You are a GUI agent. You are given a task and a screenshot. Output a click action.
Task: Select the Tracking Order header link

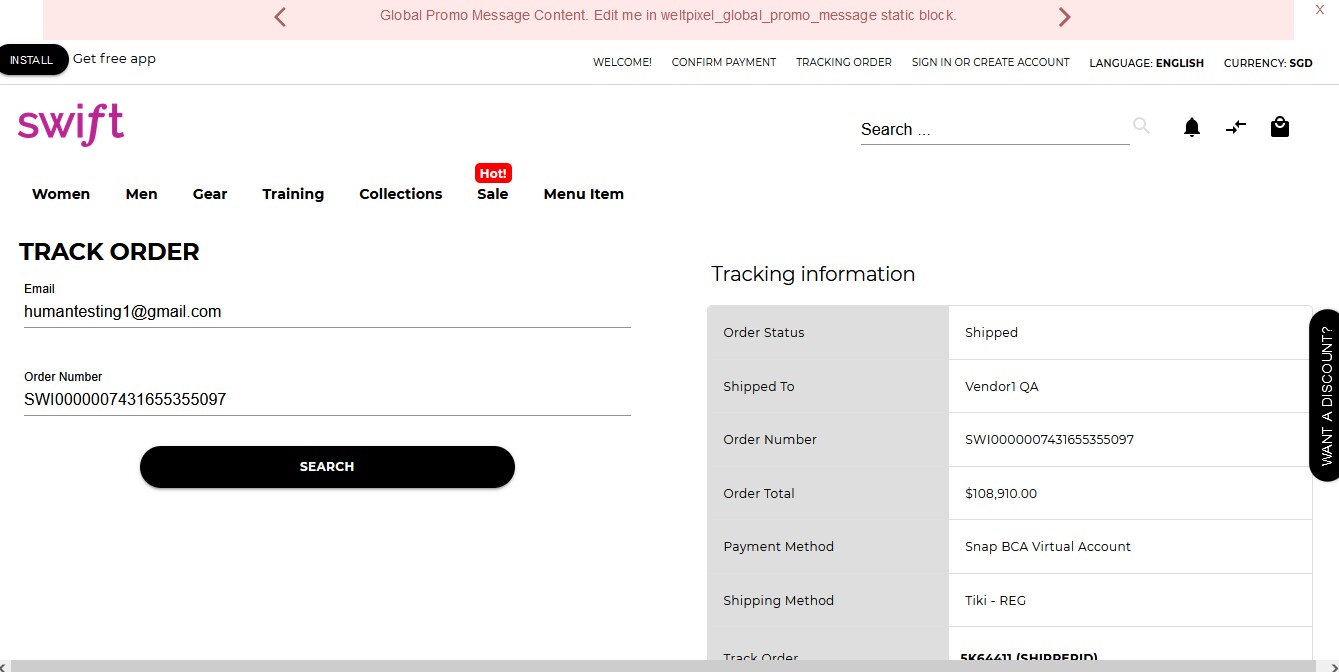tap(843, 62)
